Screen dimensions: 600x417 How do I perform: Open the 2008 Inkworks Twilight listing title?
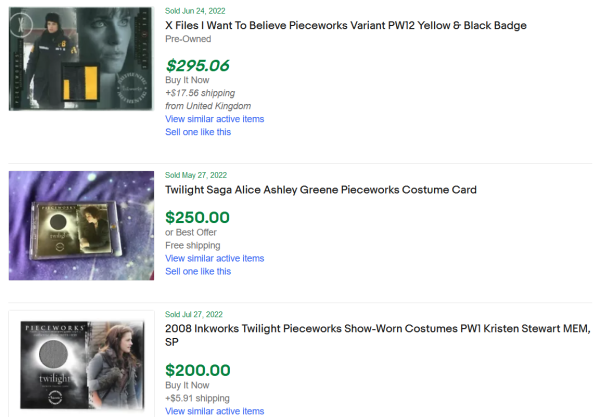[377, 329]
